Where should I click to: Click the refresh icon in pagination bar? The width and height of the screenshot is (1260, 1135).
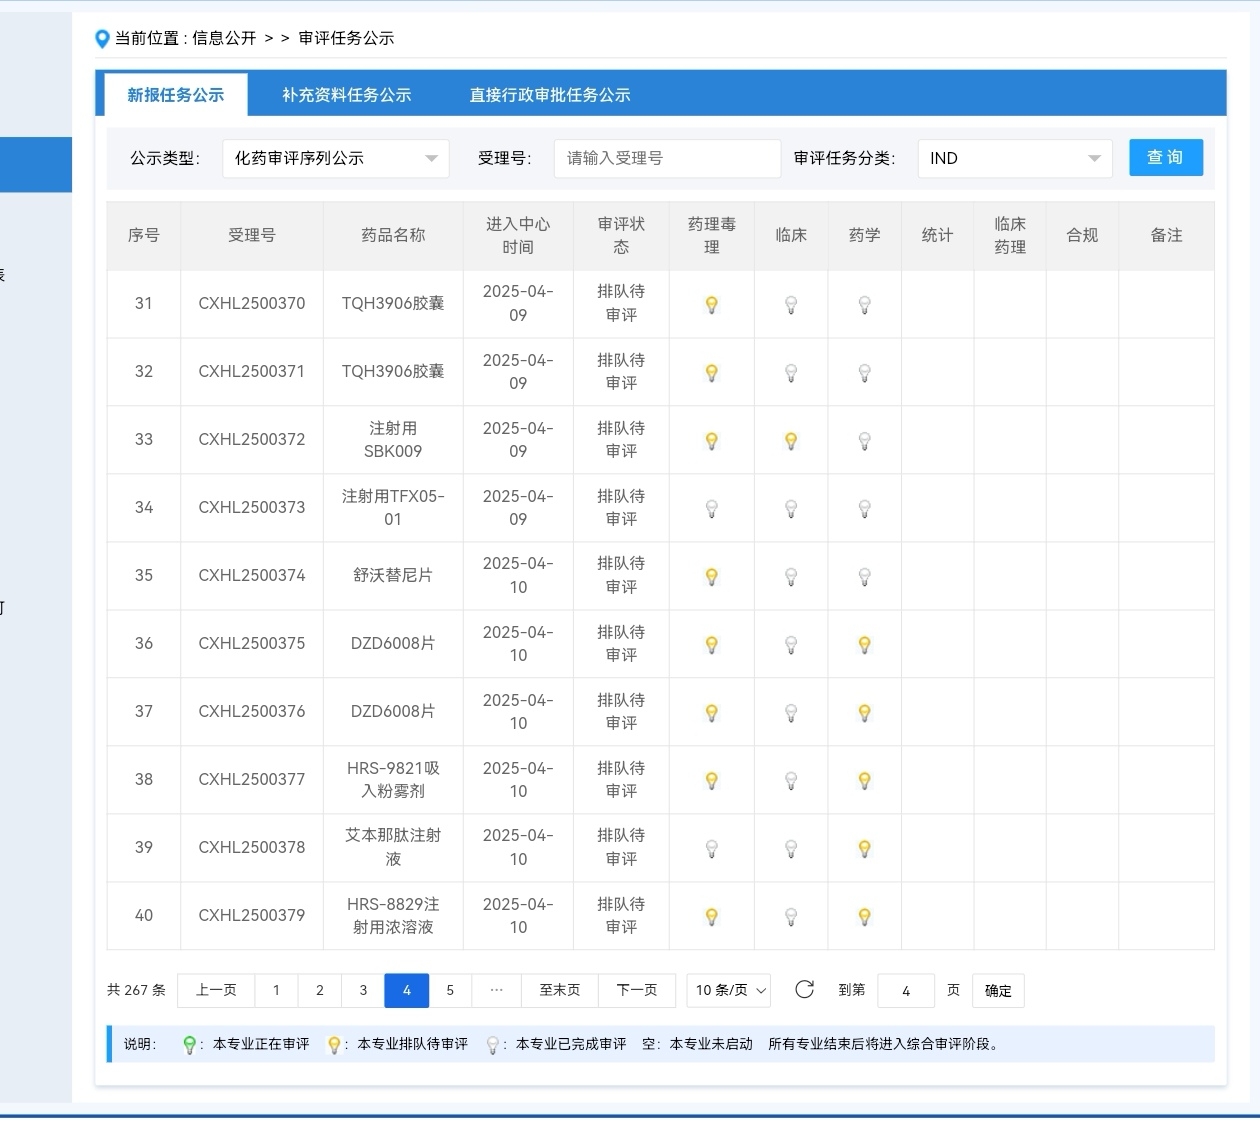pos(804,990)
